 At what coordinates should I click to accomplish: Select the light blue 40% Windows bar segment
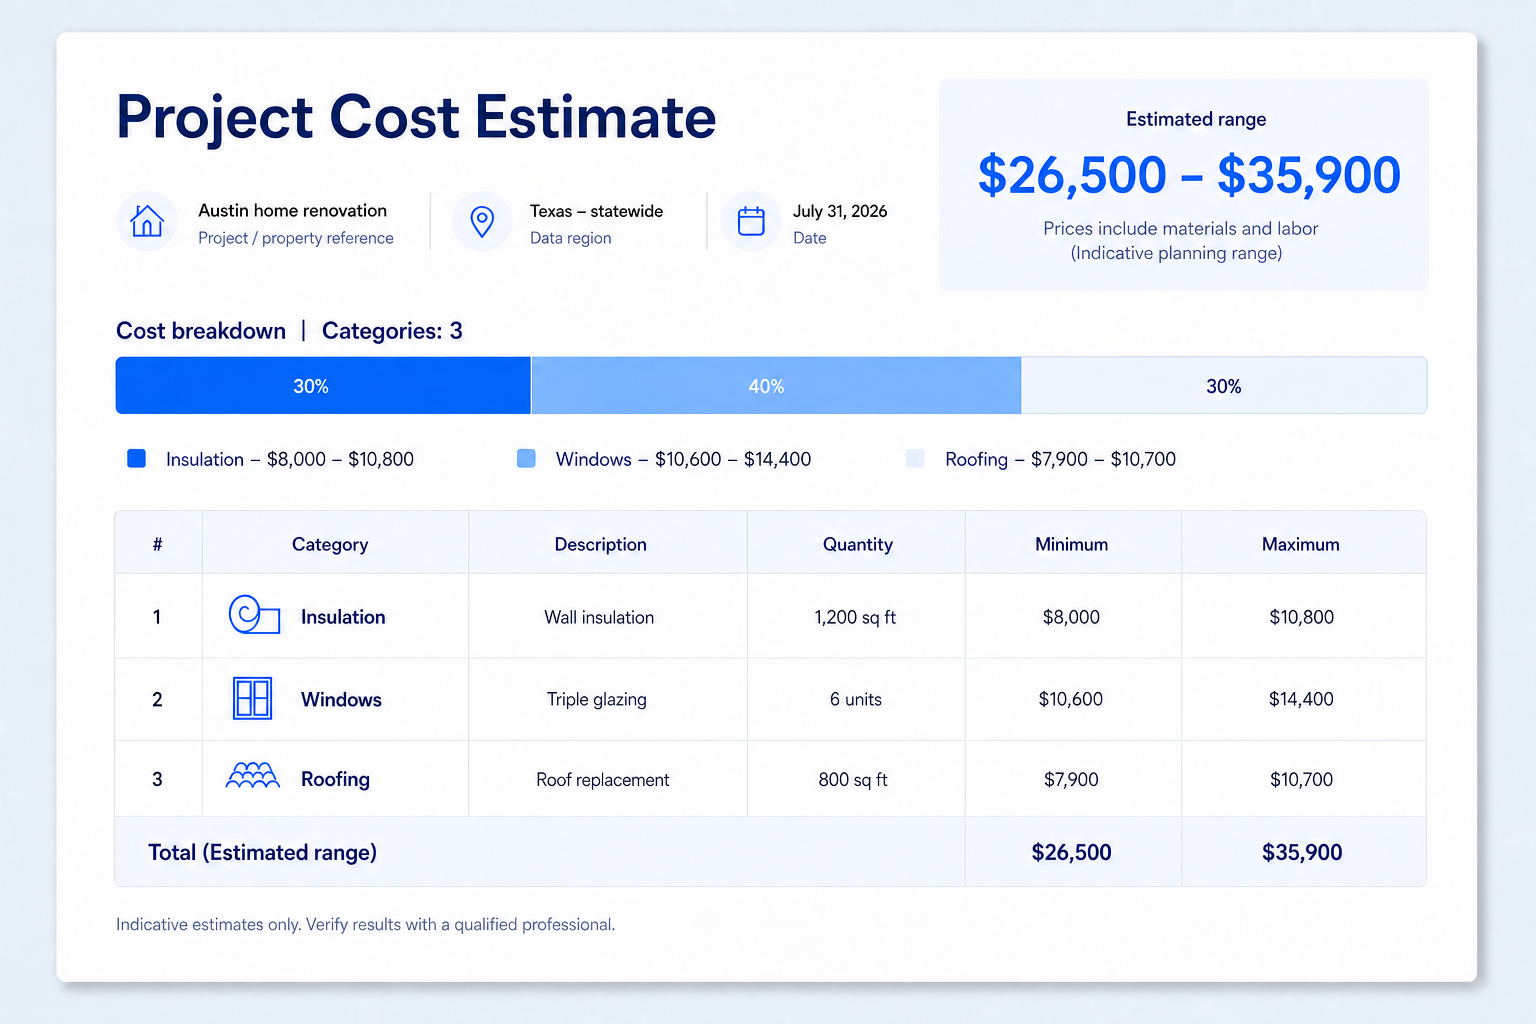[776, 385]
